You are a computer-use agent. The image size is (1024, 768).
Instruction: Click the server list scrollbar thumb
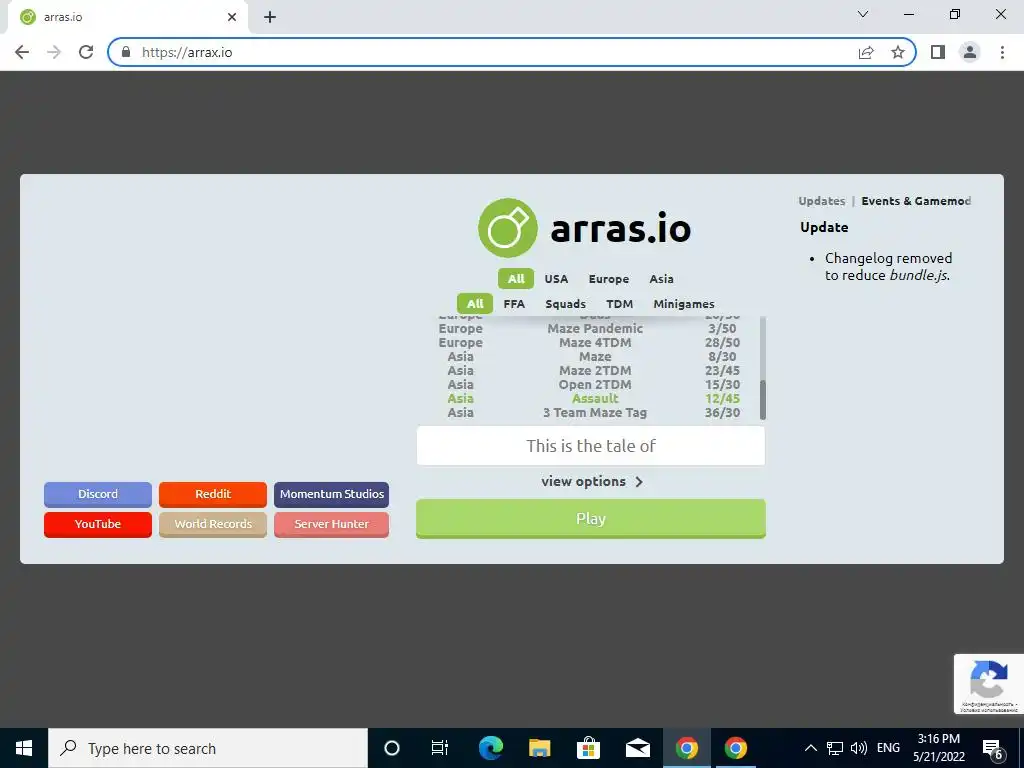coord(762,400)
